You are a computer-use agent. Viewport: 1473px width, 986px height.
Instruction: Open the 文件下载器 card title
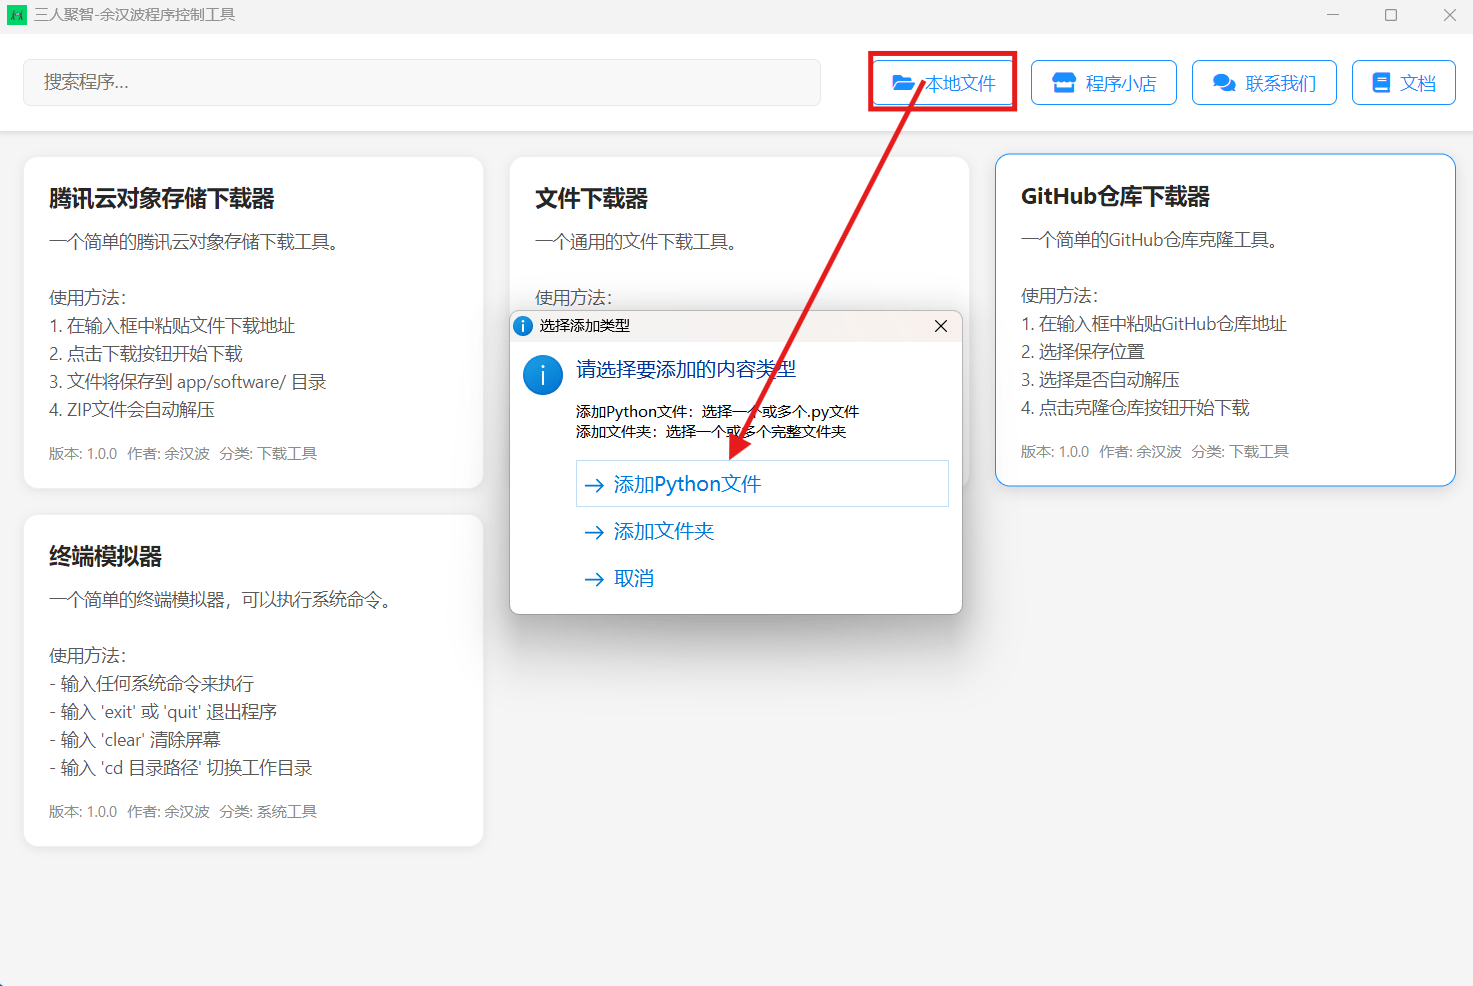pos(591,199)
